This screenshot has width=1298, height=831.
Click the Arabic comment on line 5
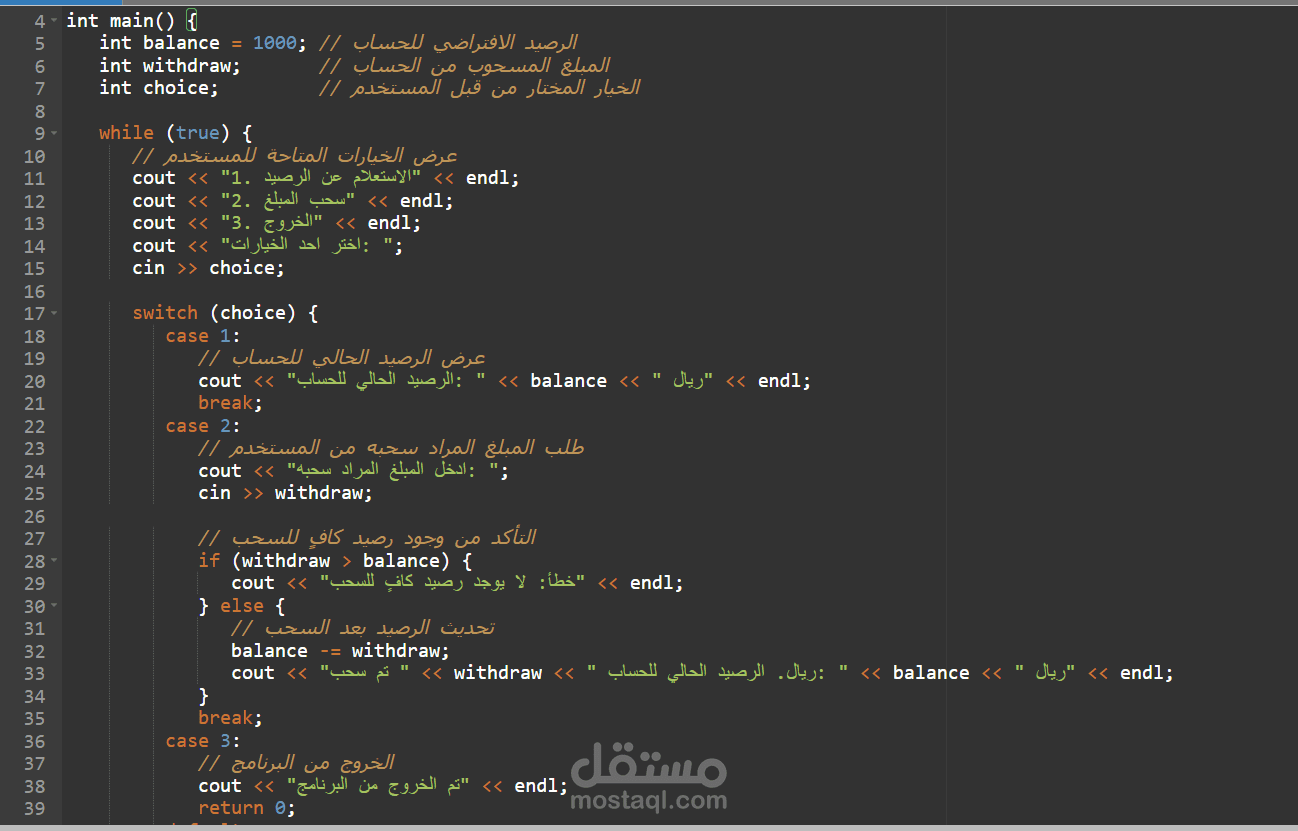448,43
